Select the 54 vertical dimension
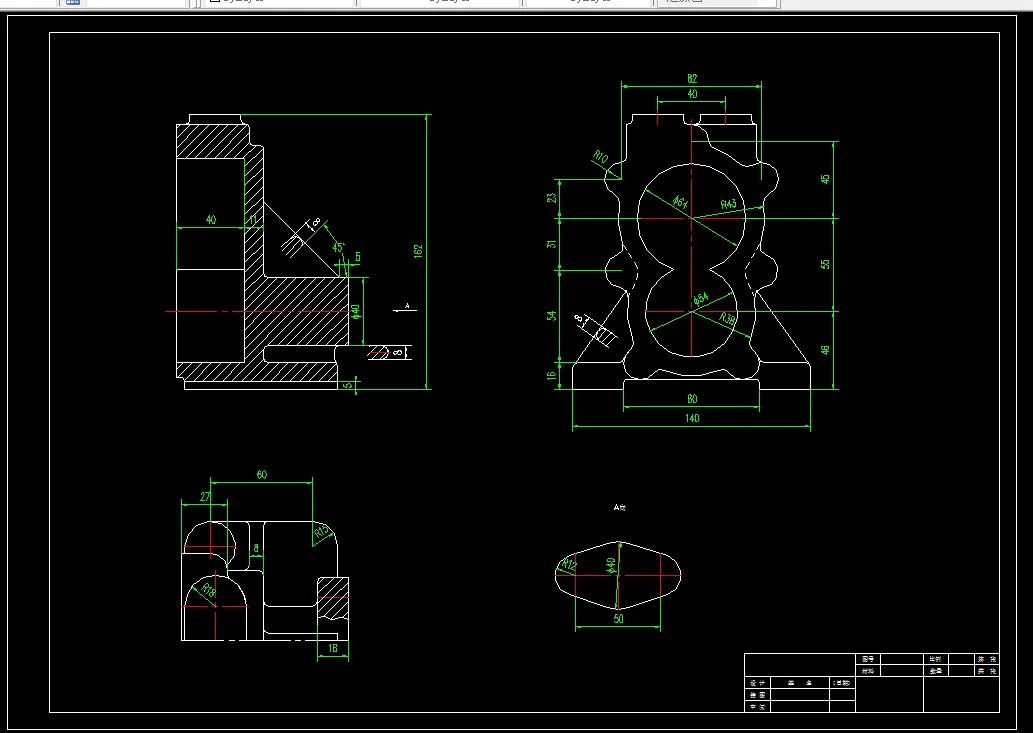Image resolution: width=1033 pixels, height=733 pixels. pos(552,316)
